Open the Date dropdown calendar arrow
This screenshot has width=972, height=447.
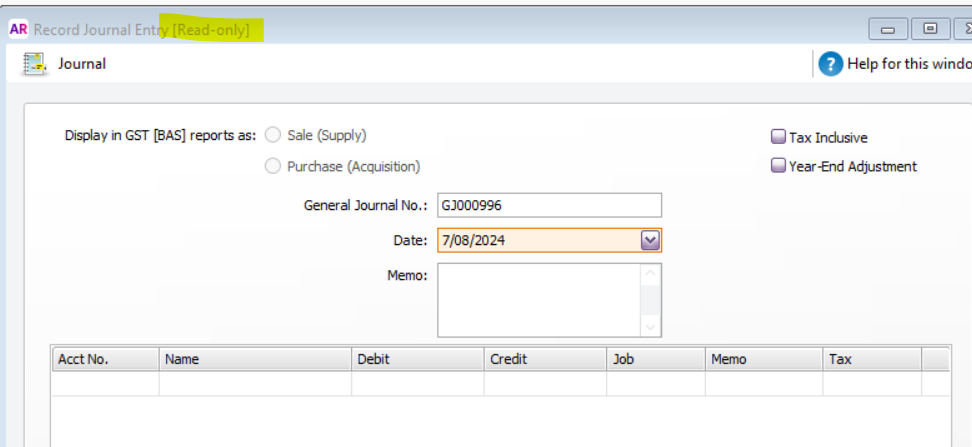point(650,240)
